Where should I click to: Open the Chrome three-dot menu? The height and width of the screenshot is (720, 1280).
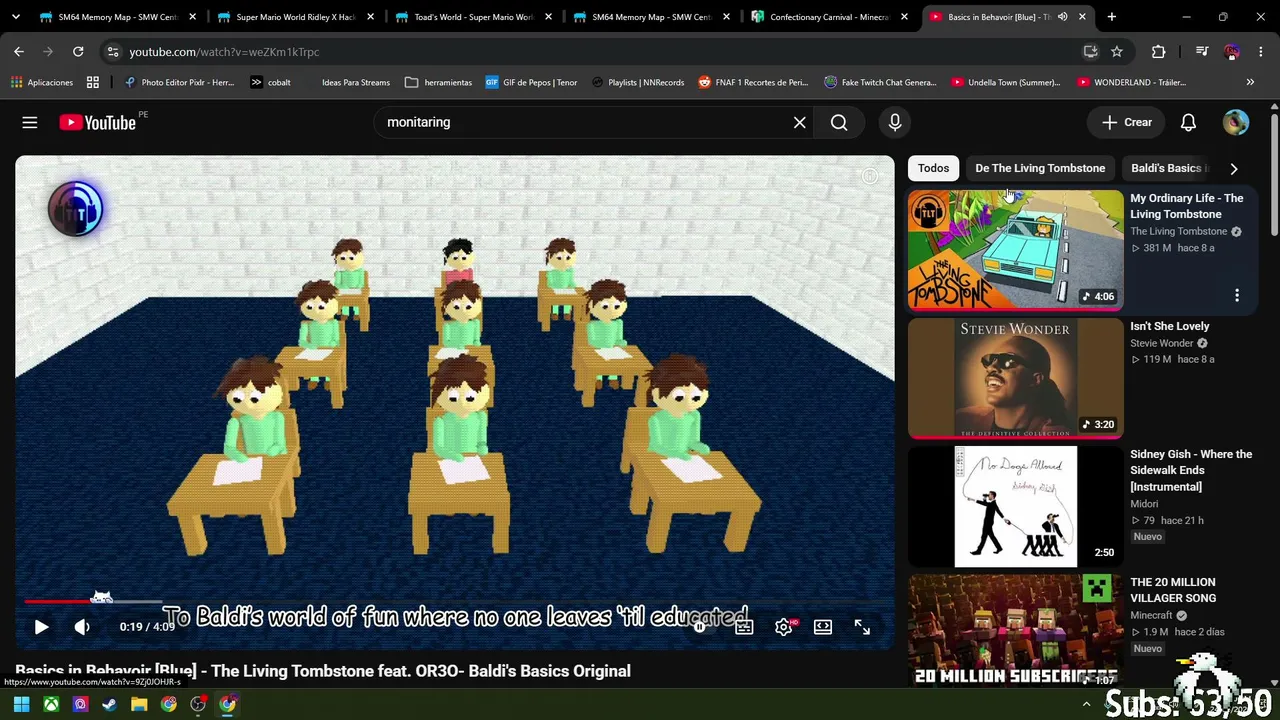(1261, 52)
